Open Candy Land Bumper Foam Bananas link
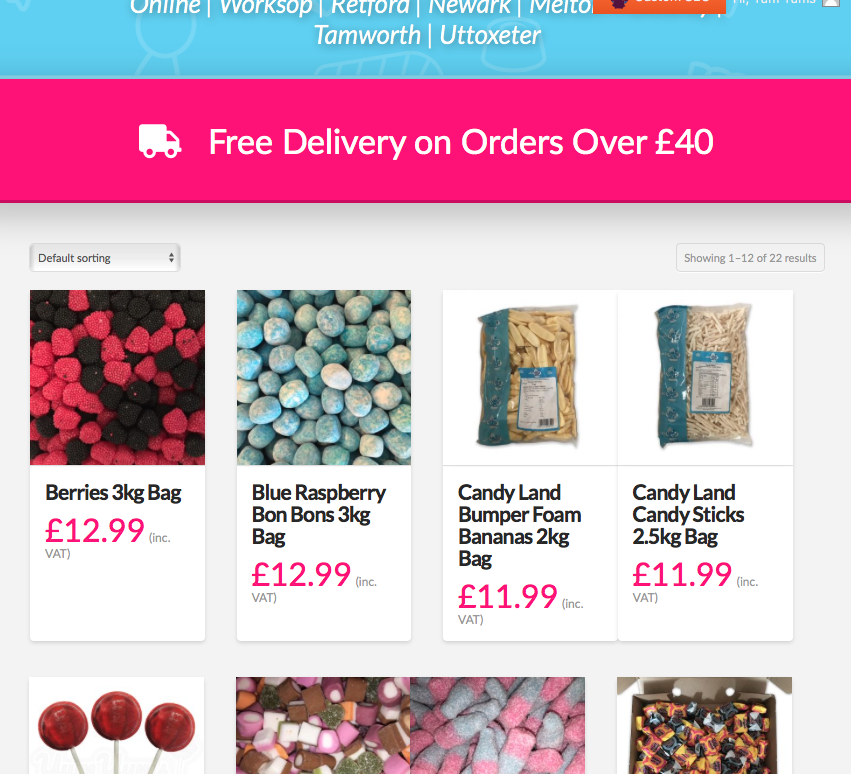The image size is (851, 774). tap(519, 525)
